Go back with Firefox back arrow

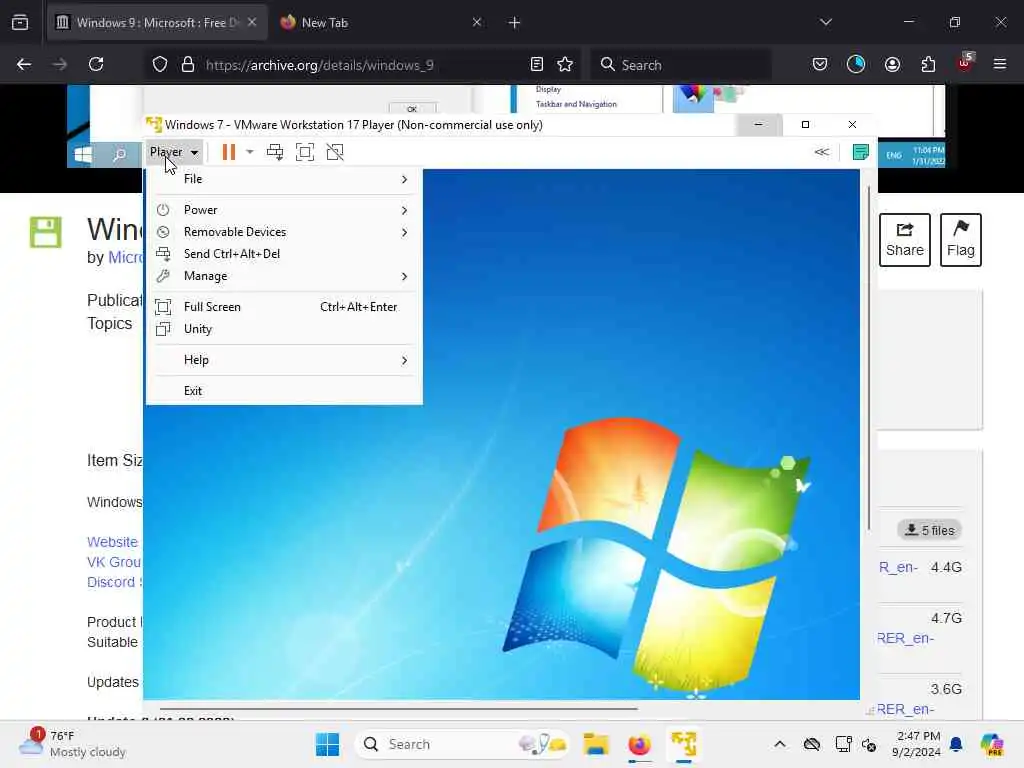[x=24, y=64]
